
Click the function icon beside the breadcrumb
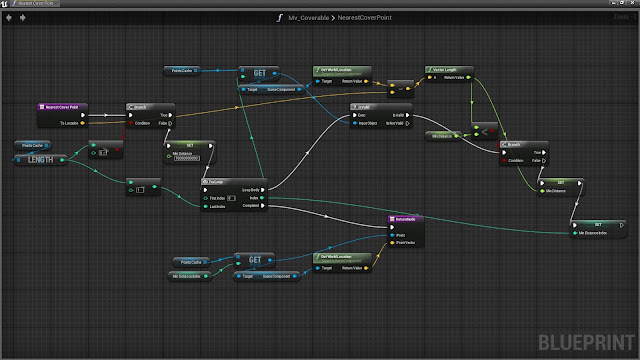coord(280,18)
